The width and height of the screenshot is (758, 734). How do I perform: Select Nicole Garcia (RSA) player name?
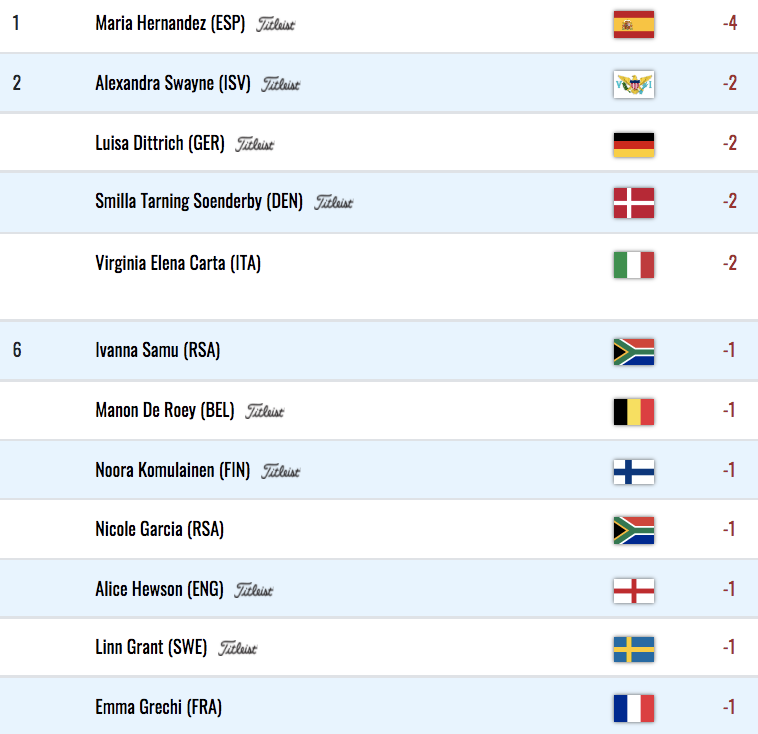click(x=160, y=529)
